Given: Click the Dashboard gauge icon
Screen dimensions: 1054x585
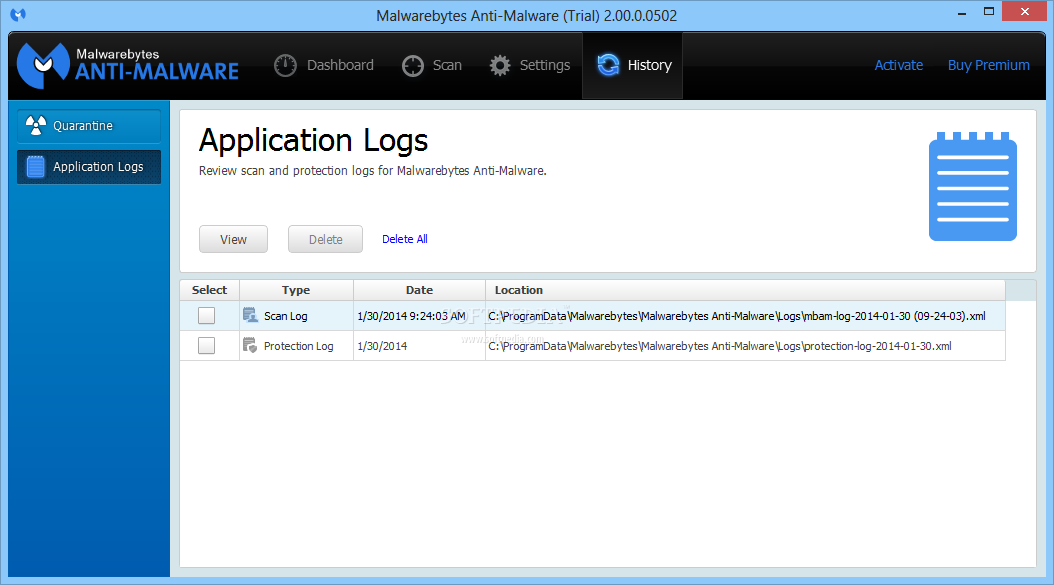Looking at the screenshot, I should tap(285, 65).
